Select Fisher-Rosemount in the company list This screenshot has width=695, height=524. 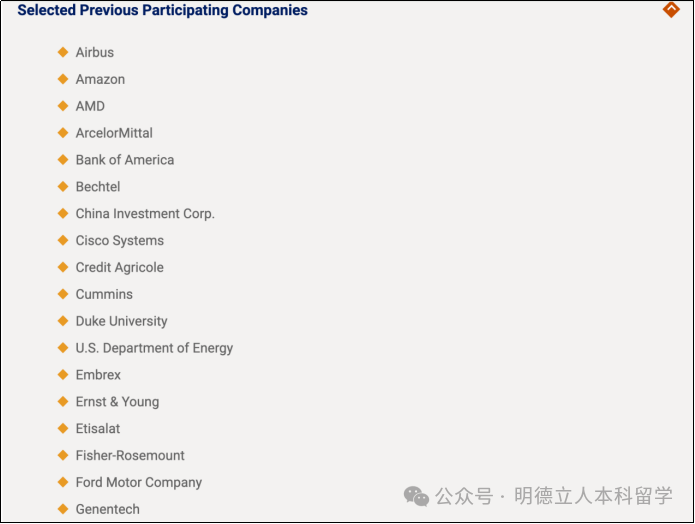coord(130,455)
